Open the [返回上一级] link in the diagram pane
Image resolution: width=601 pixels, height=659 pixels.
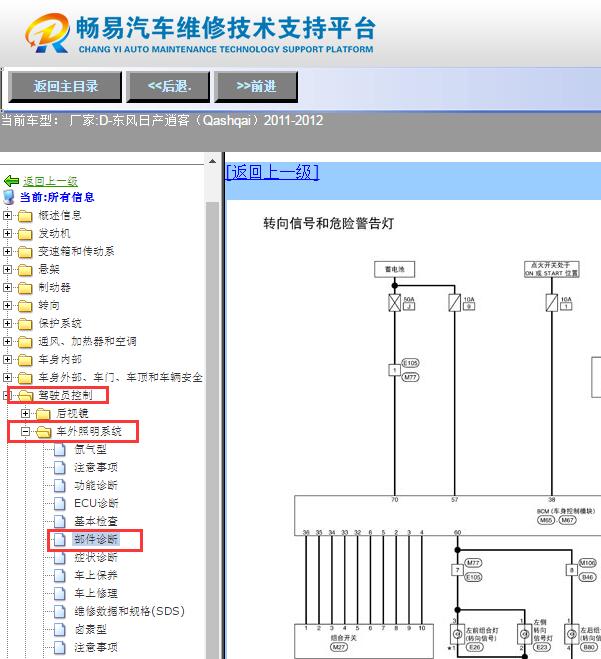point(272,172)
